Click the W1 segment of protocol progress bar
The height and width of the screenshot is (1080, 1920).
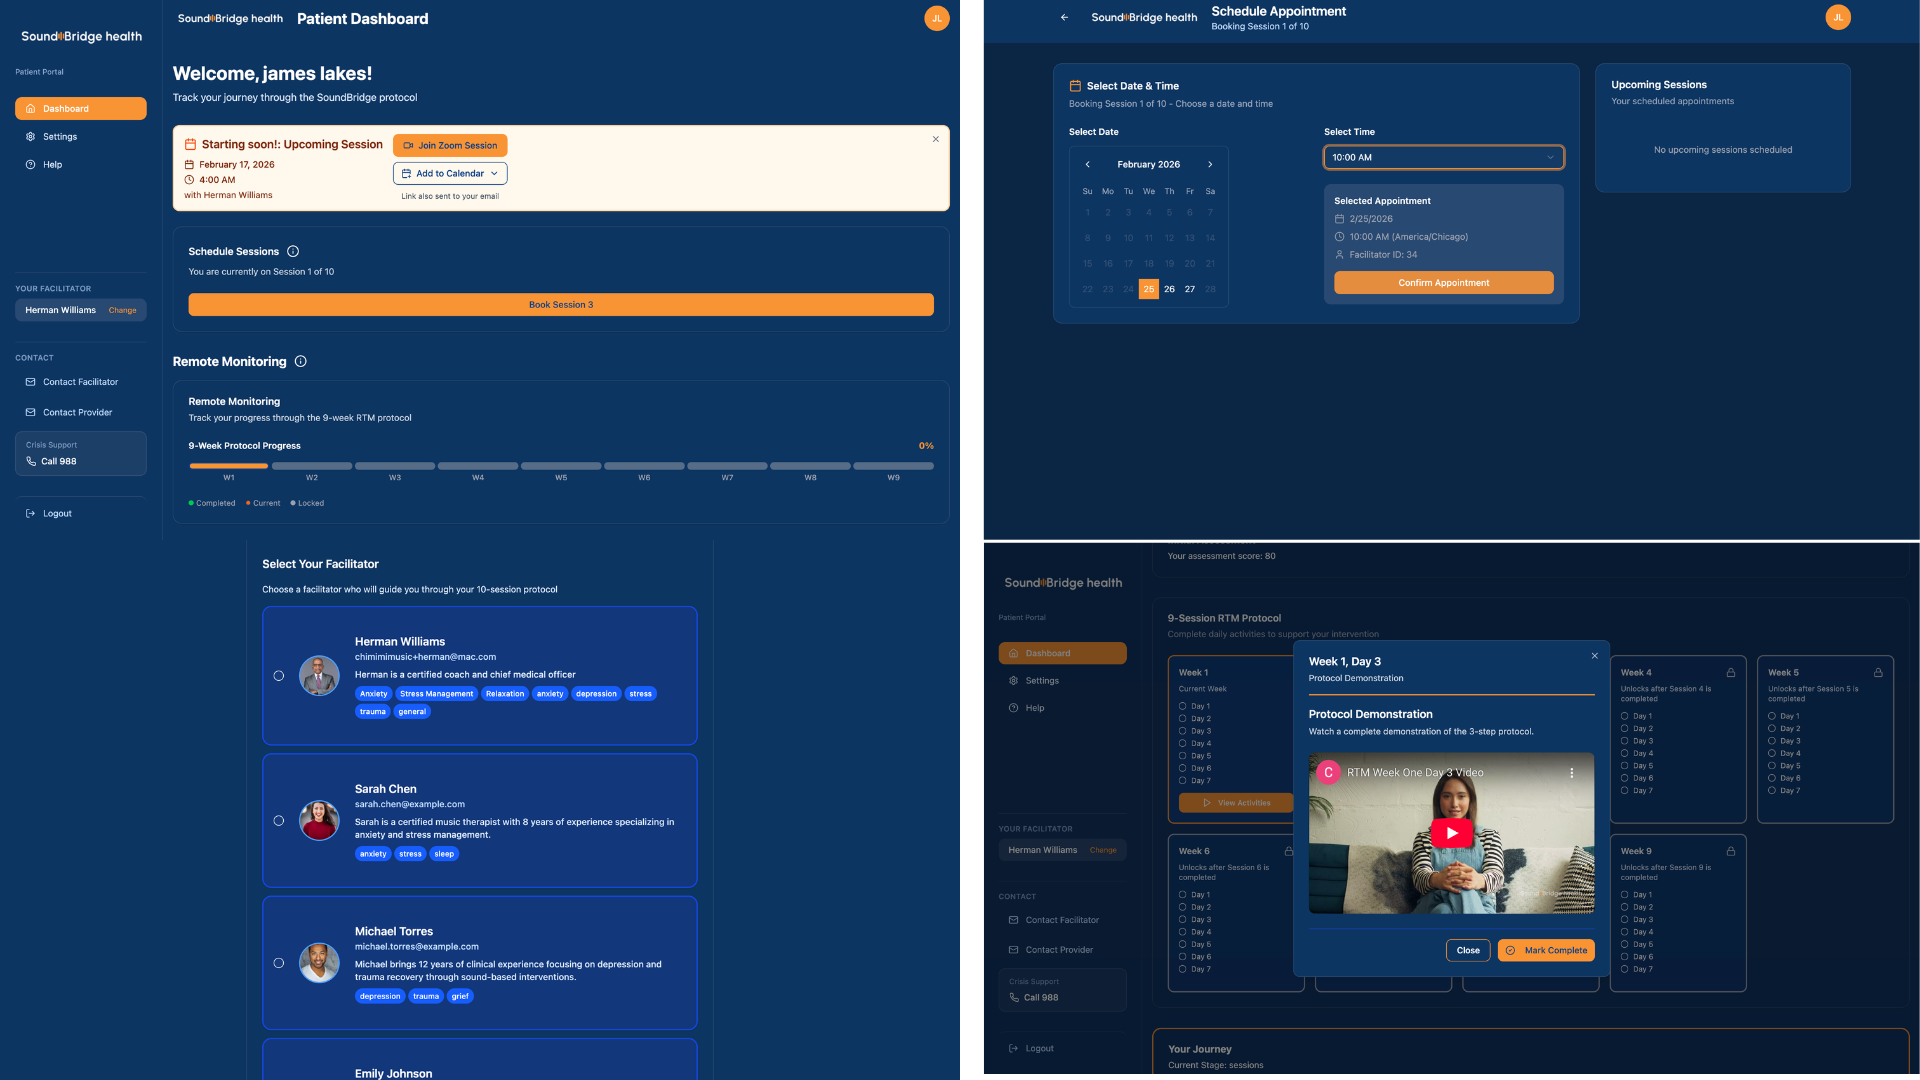coord(229,466)
